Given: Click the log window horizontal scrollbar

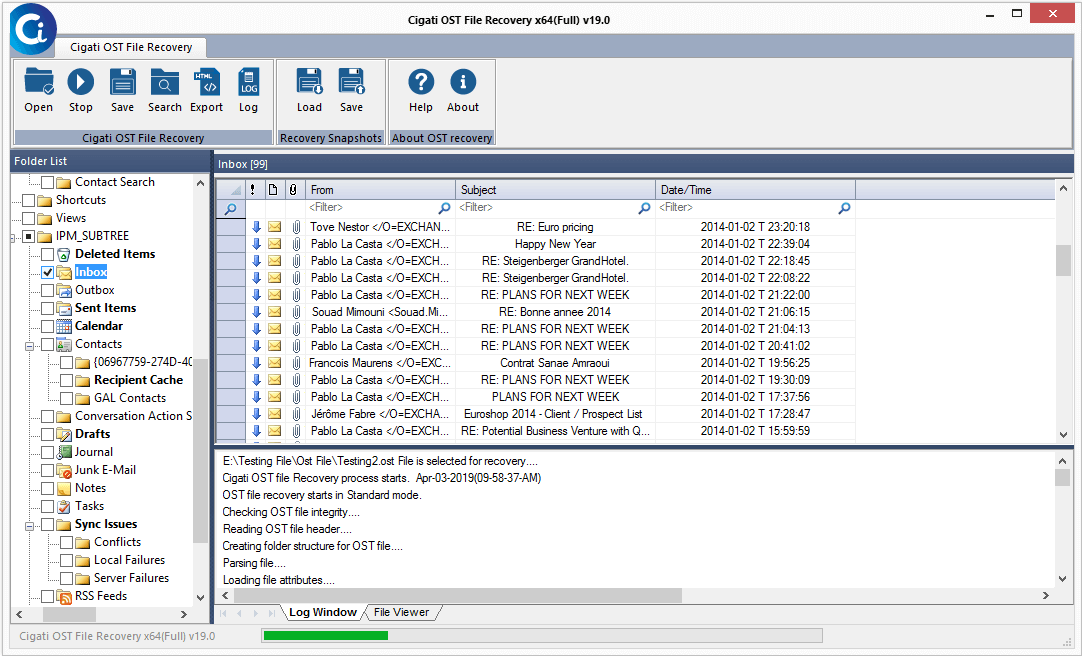Looking at the screenshot, I should pos(458,595).
